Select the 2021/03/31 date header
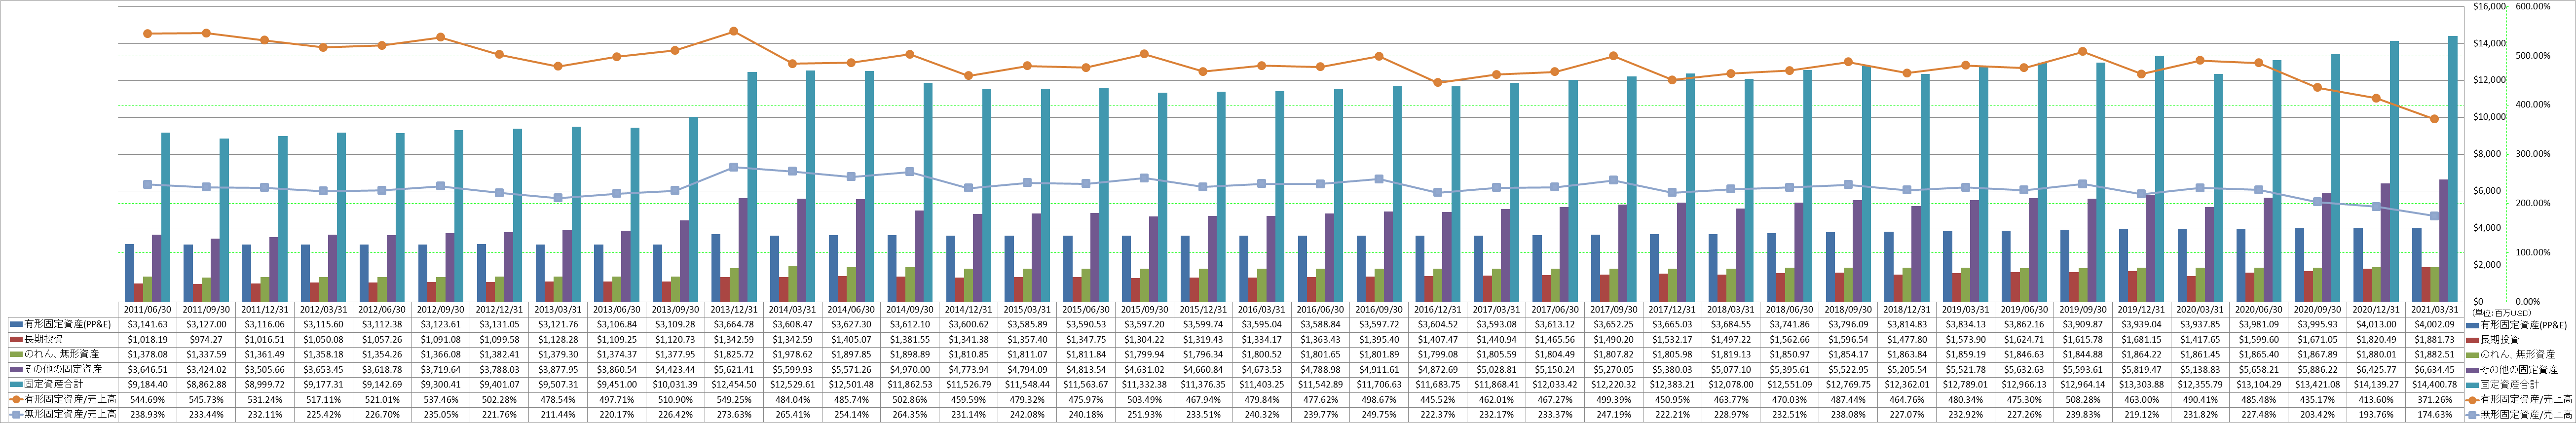Screen dimensions: 2576x423 point(2434,310)
